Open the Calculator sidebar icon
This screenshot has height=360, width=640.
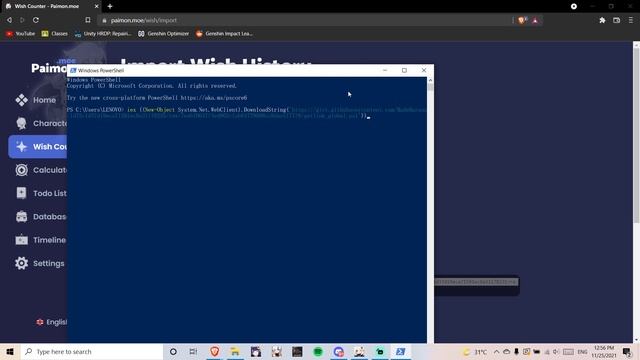point(21,170)
